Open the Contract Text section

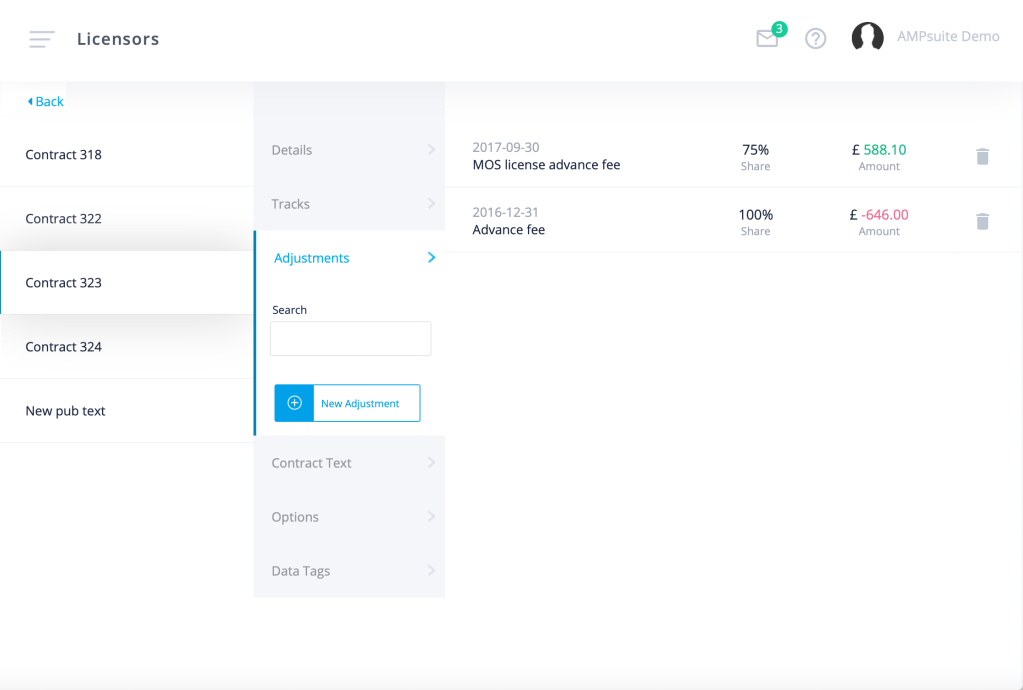(x=350, y=462)
